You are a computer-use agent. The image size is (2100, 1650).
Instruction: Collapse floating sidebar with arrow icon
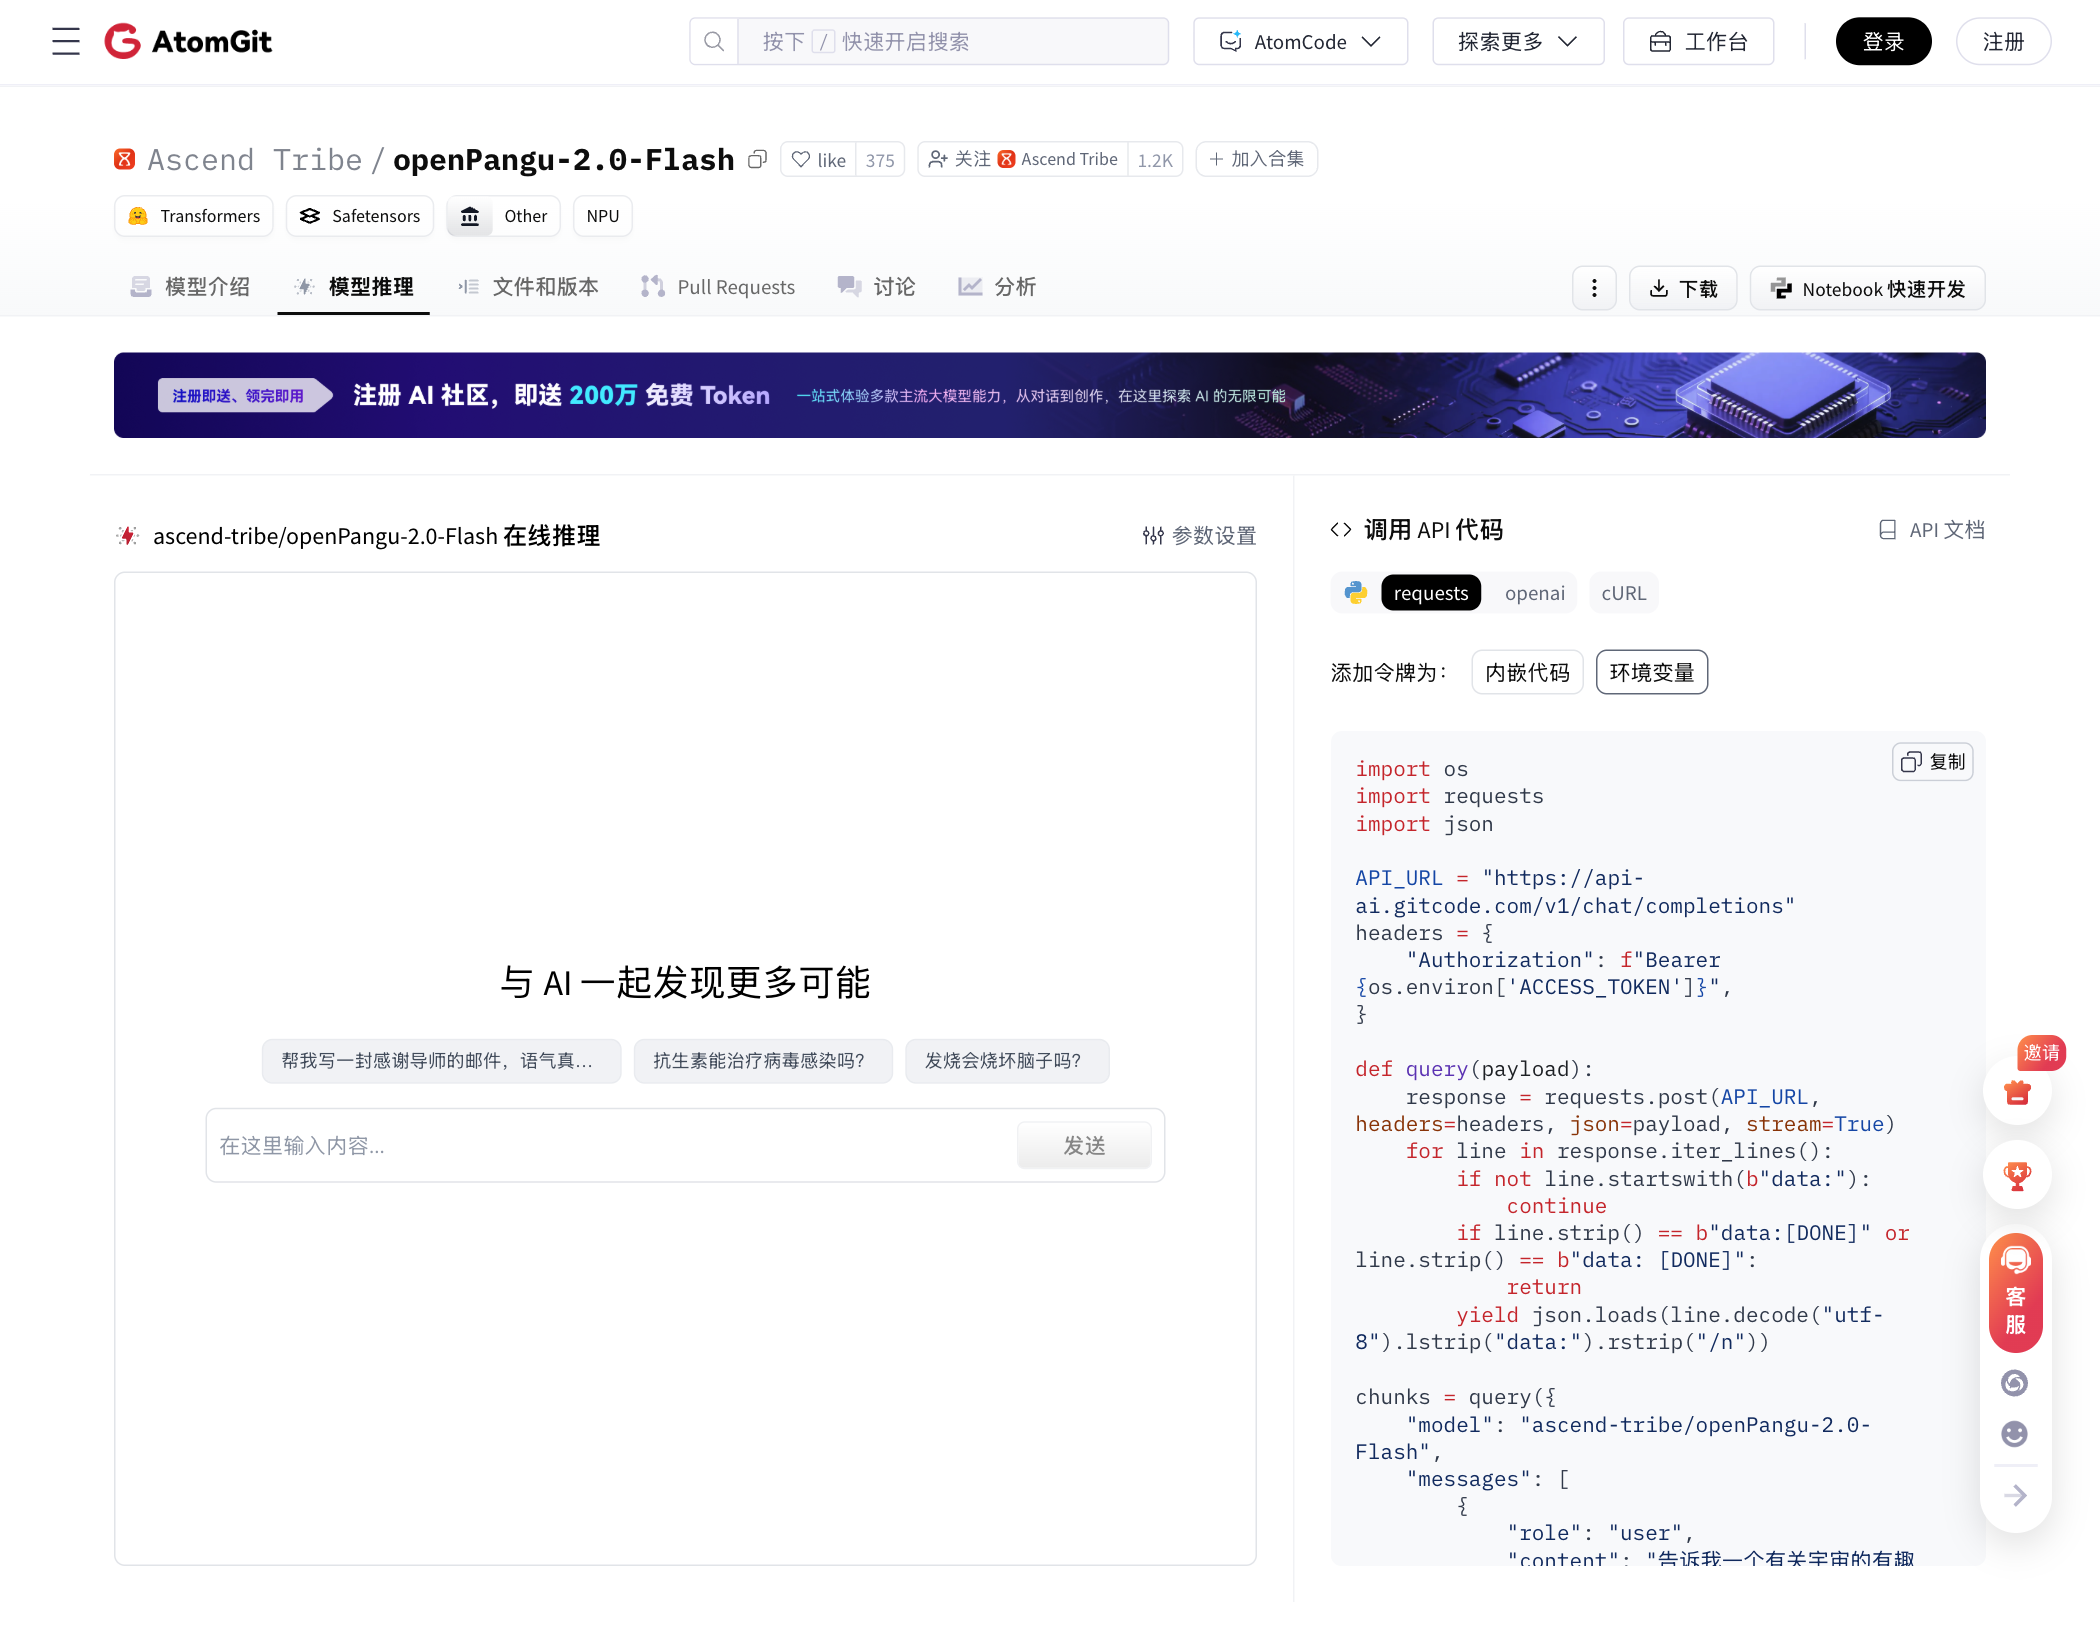pyautogui.click(x=2015, y=1496)
